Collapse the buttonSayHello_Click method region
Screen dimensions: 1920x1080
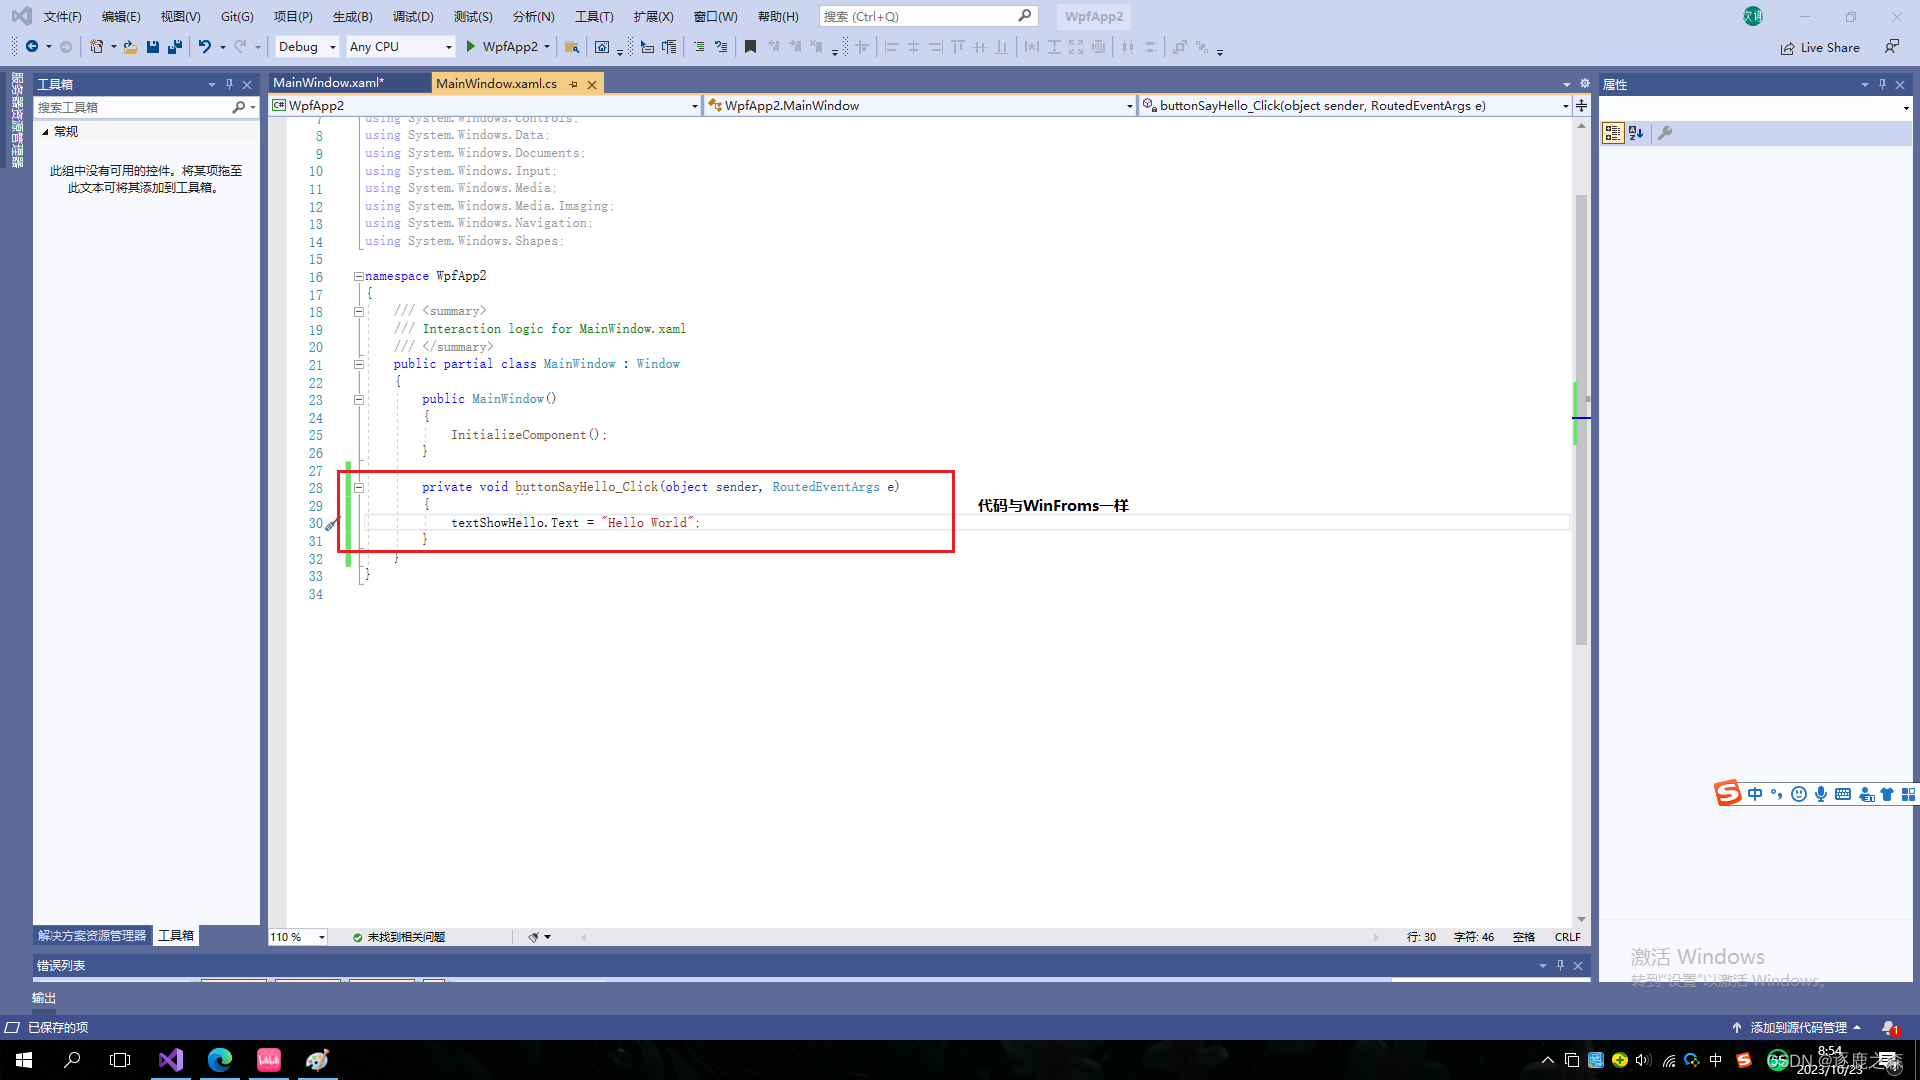pyautogui.click(x=358, y=487)
